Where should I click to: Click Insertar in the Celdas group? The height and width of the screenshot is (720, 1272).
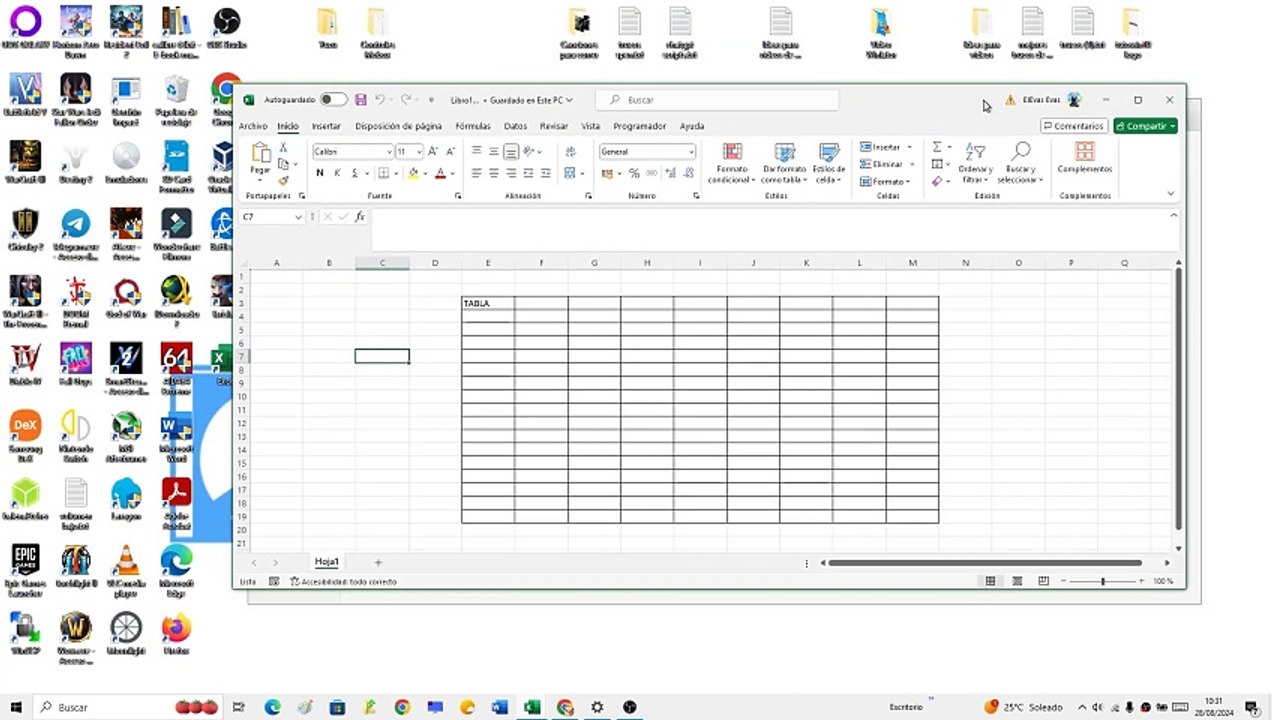click(x=885, y=147)
